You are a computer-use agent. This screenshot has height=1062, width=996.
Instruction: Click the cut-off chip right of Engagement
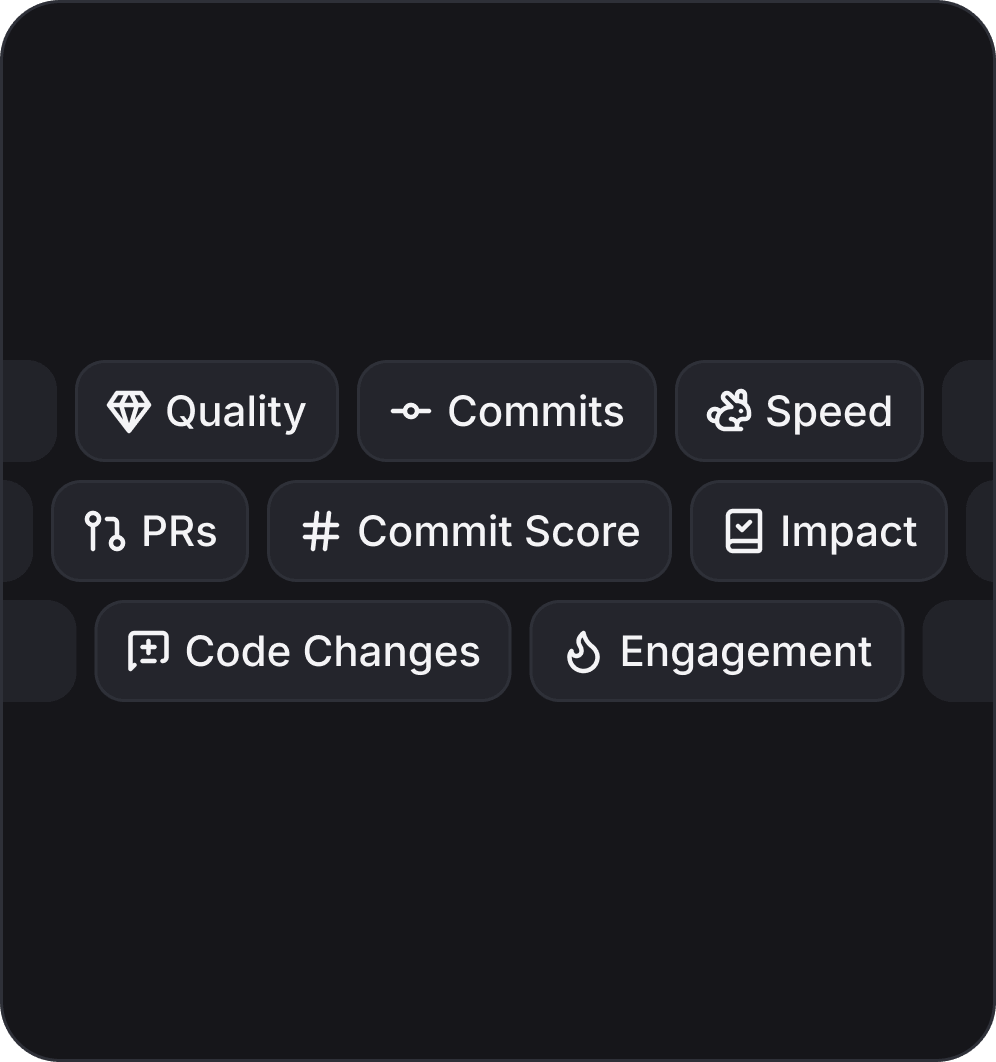tap(958, 651)
